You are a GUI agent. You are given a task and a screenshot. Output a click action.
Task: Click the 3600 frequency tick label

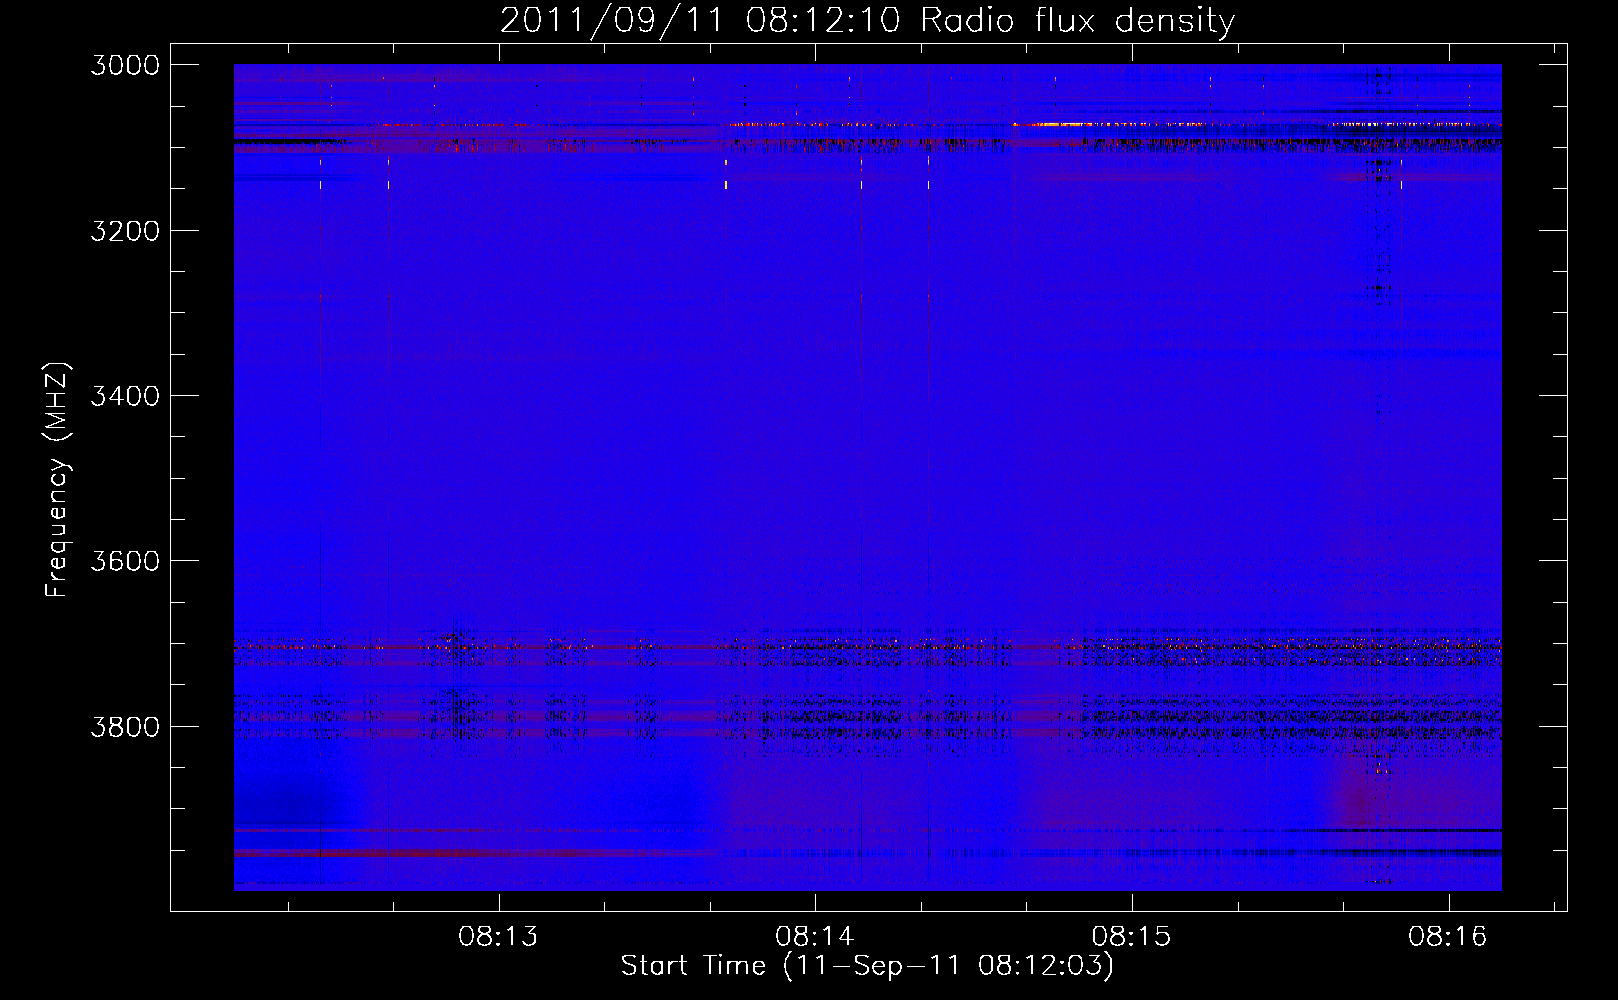pos(125,561)
